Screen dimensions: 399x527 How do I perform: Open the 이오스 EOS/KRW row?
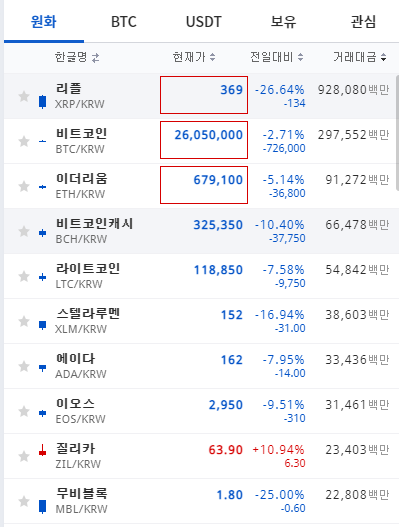click(200, 411)
